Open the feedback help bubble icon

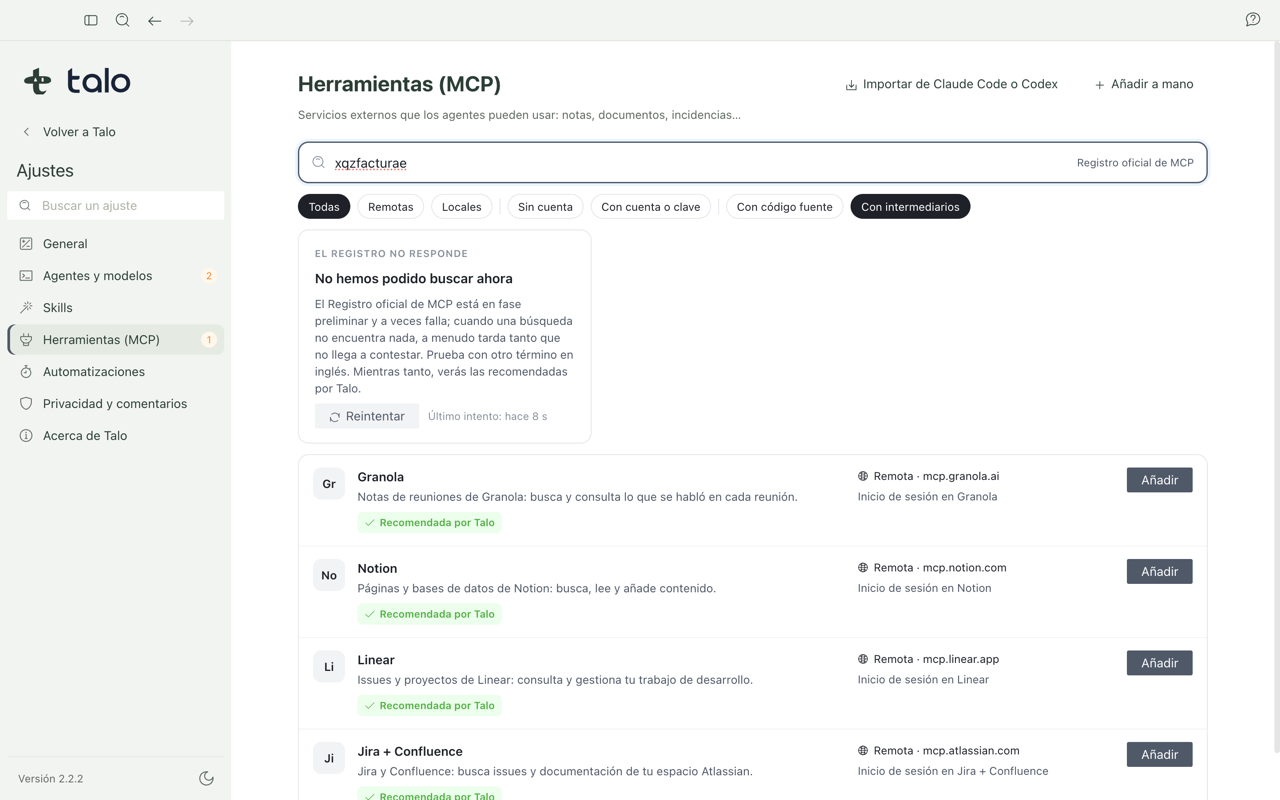click(1253, 20)
